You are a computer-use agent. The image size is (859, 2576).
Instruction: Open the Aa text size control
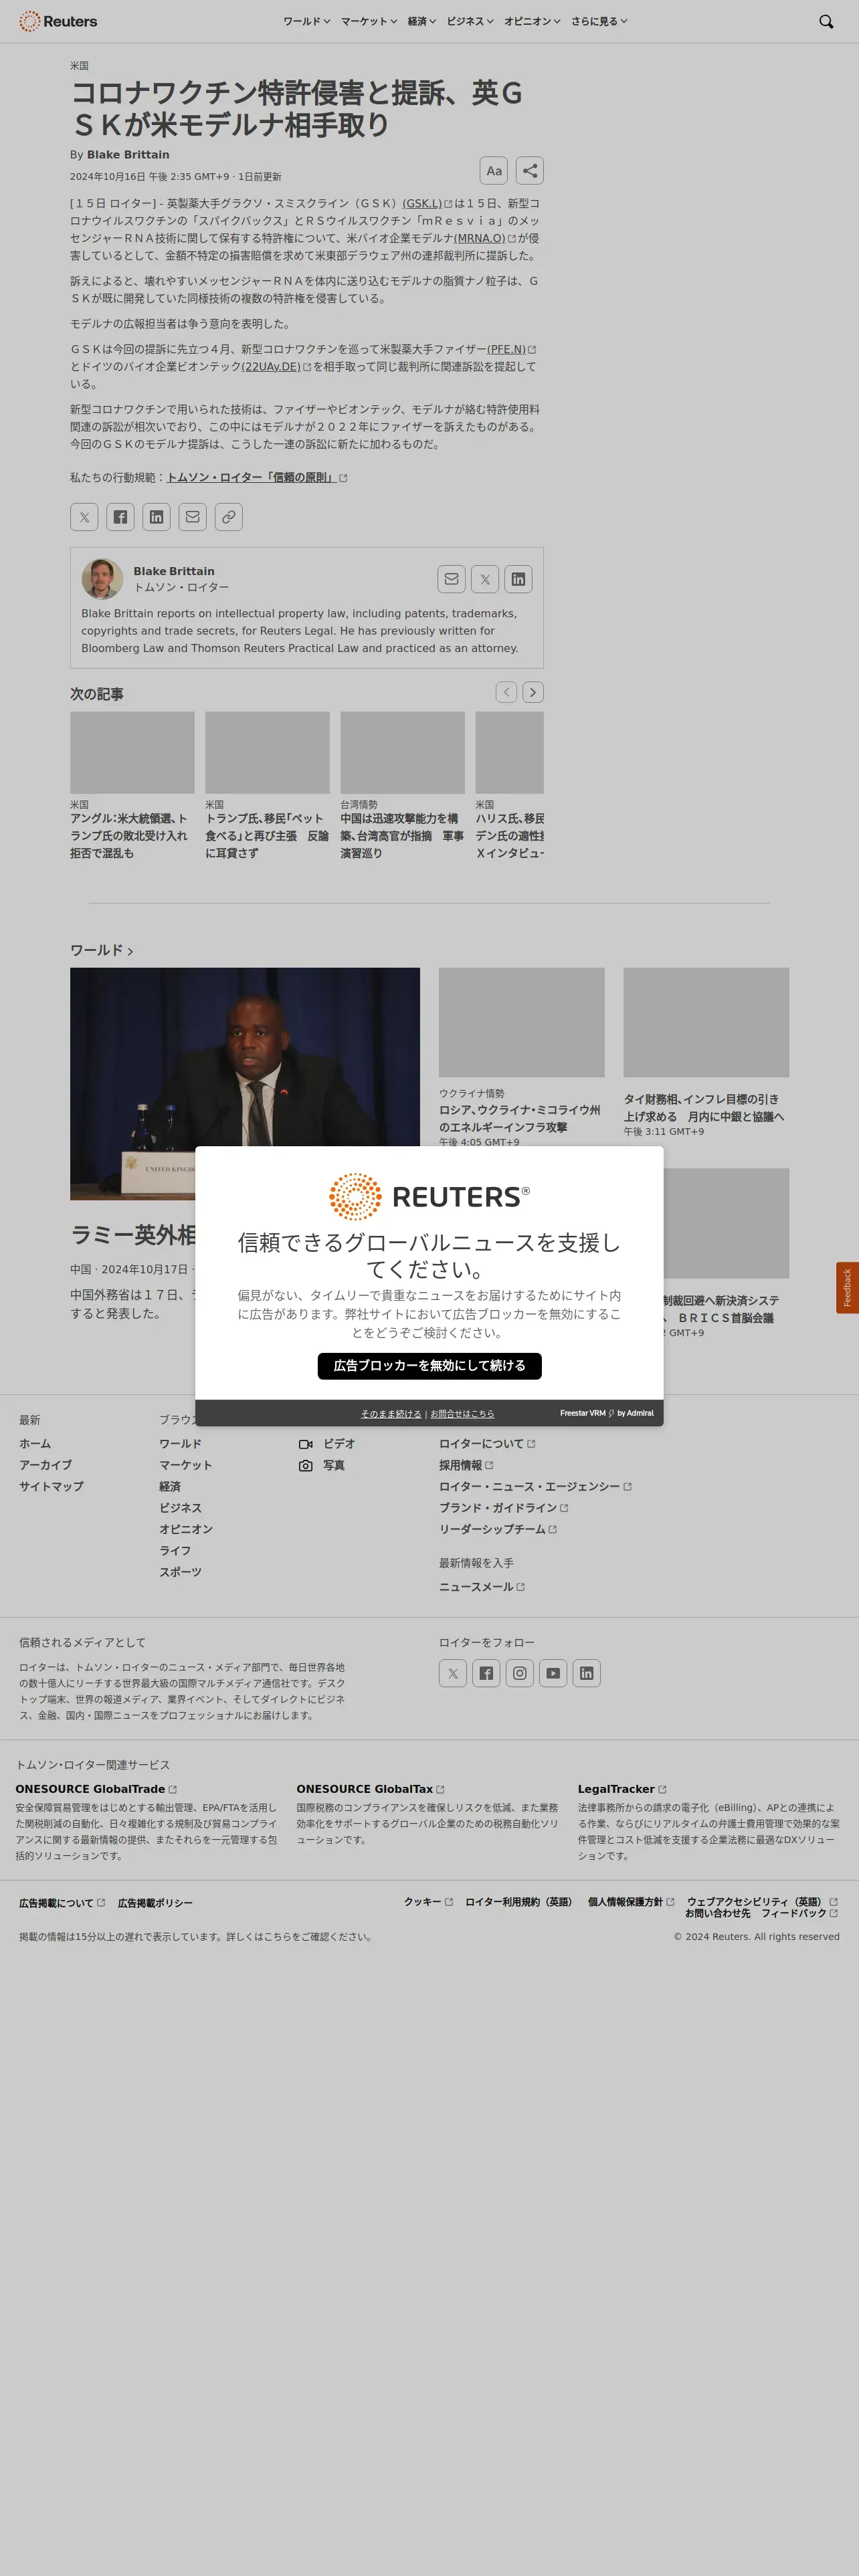tap(494, 171)
